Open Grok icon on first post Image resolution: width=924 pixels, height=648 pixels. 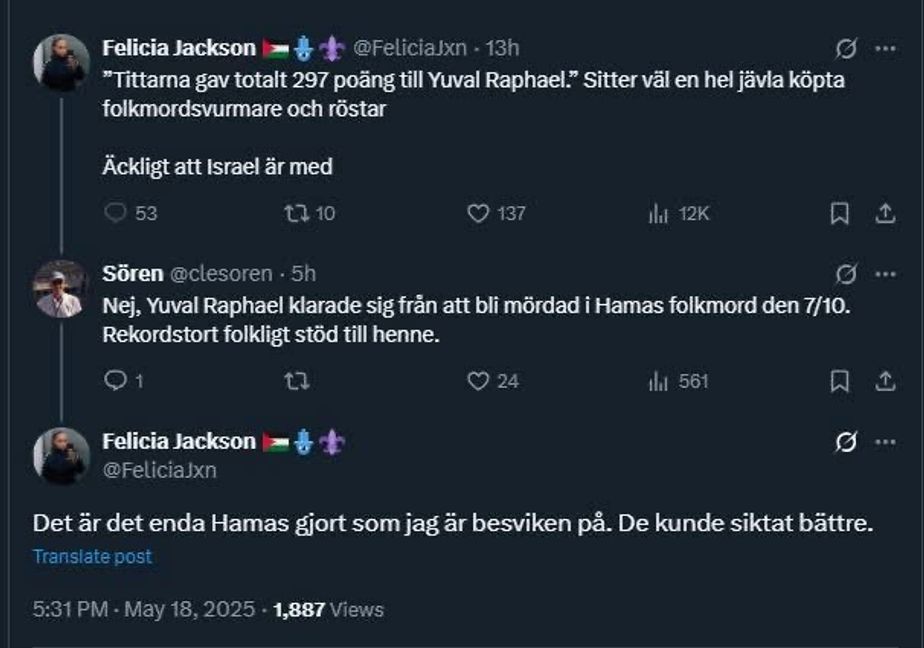[846, 48]
